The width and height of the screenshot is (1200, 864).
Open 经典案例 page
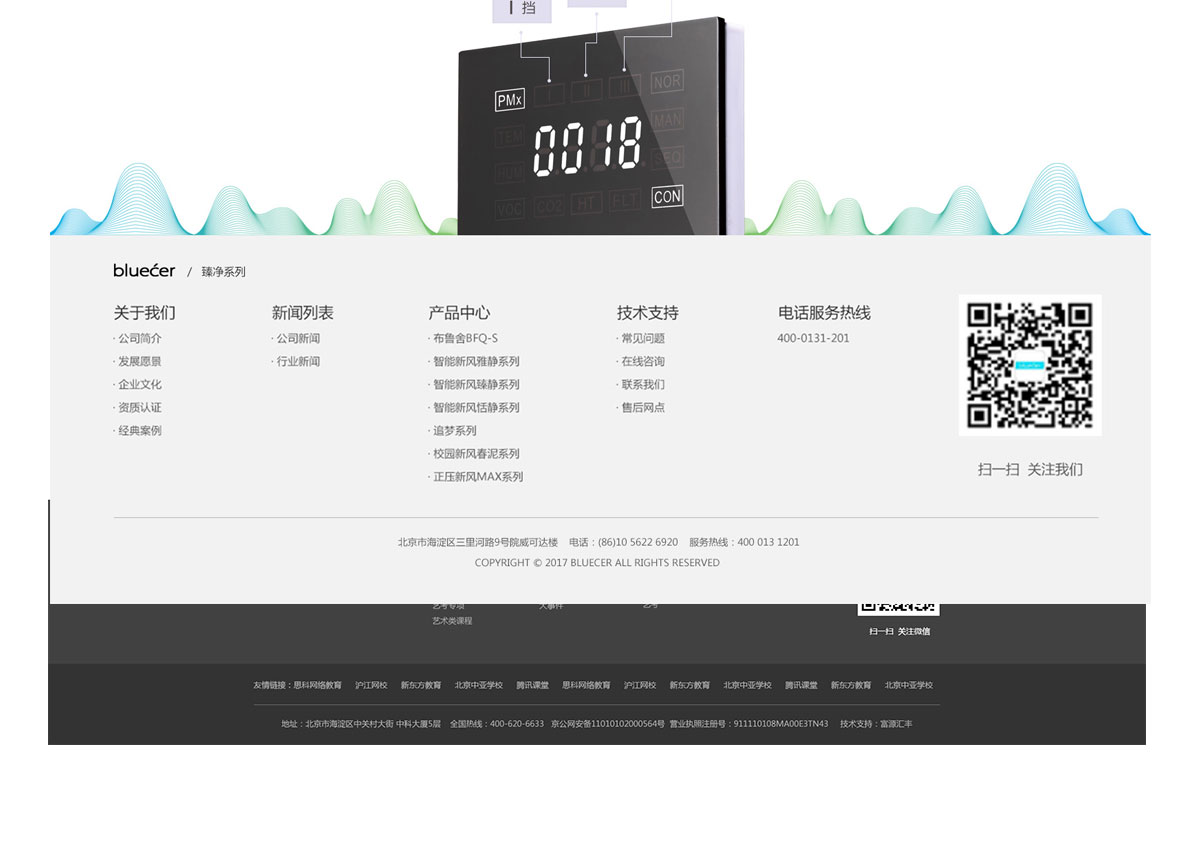(x=138, y=430)
